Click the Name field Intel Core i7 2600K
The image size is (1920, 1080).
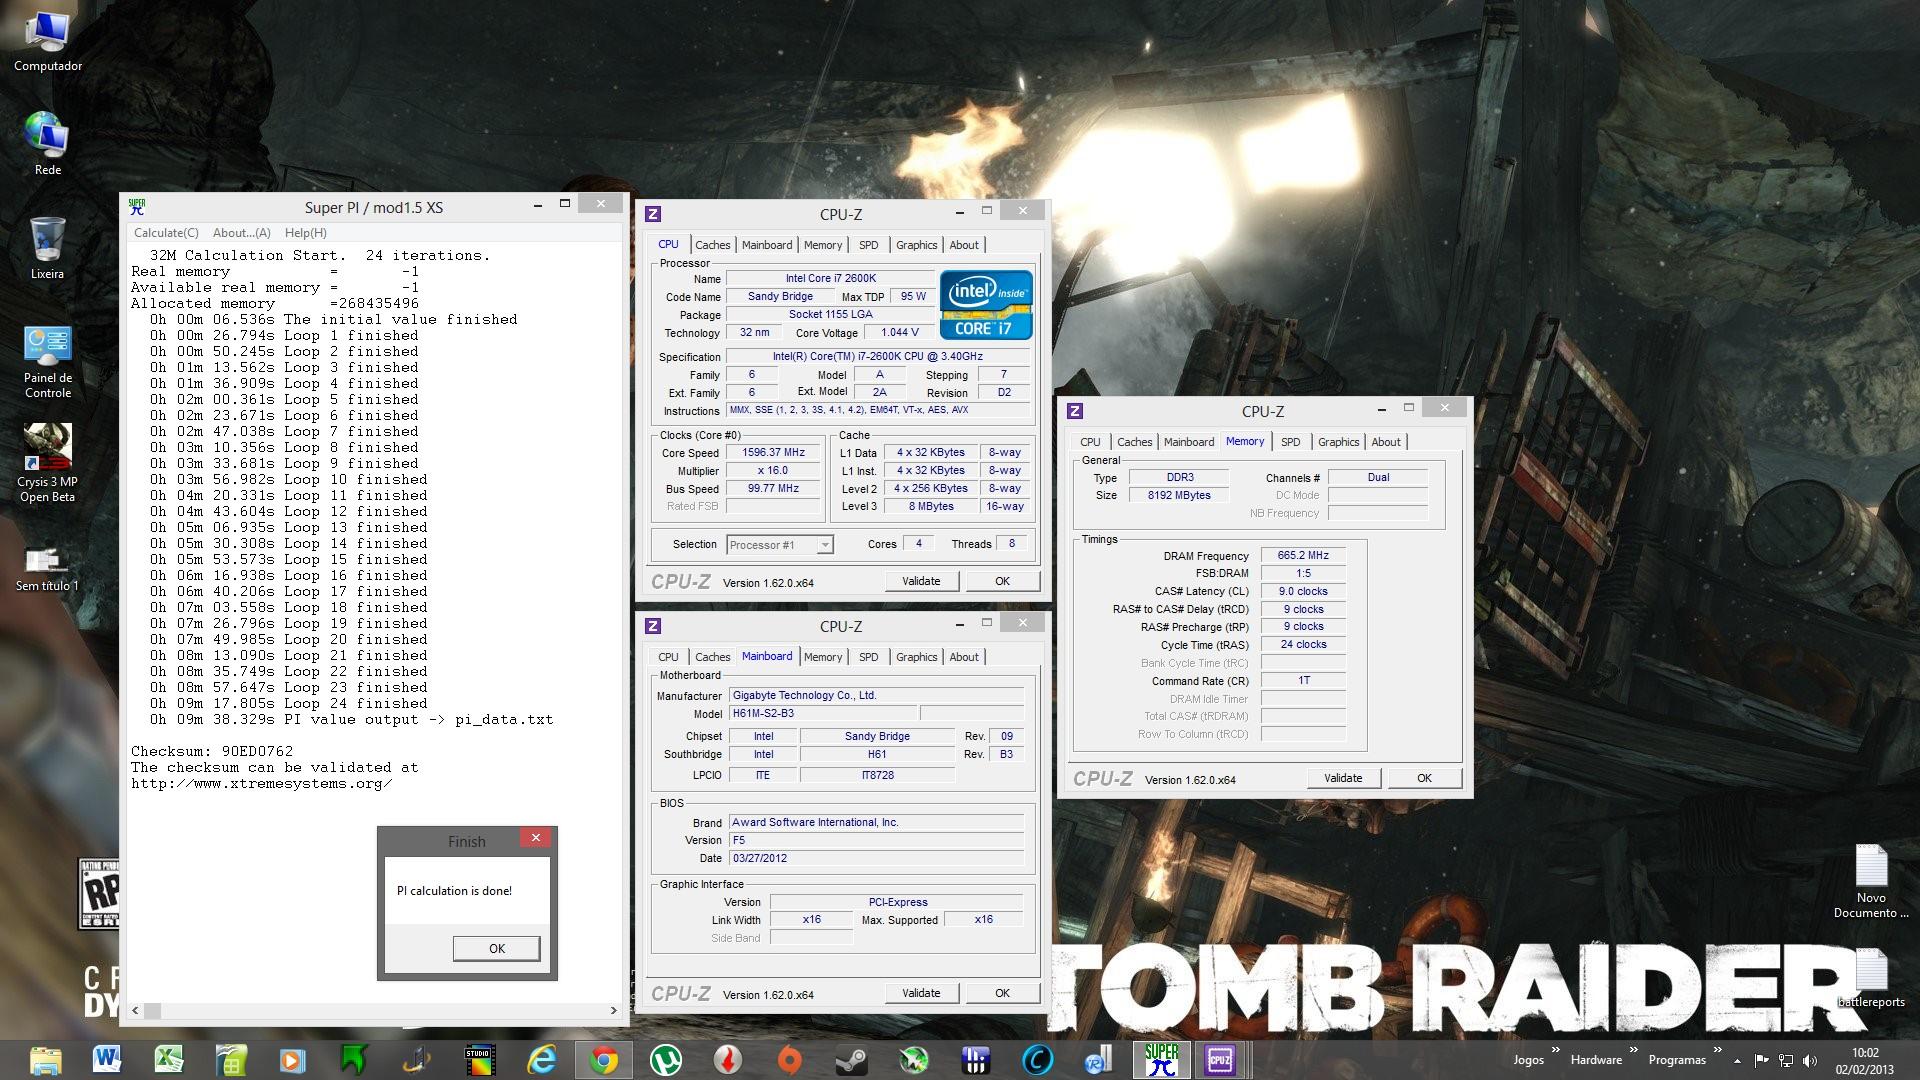[830, 279]
